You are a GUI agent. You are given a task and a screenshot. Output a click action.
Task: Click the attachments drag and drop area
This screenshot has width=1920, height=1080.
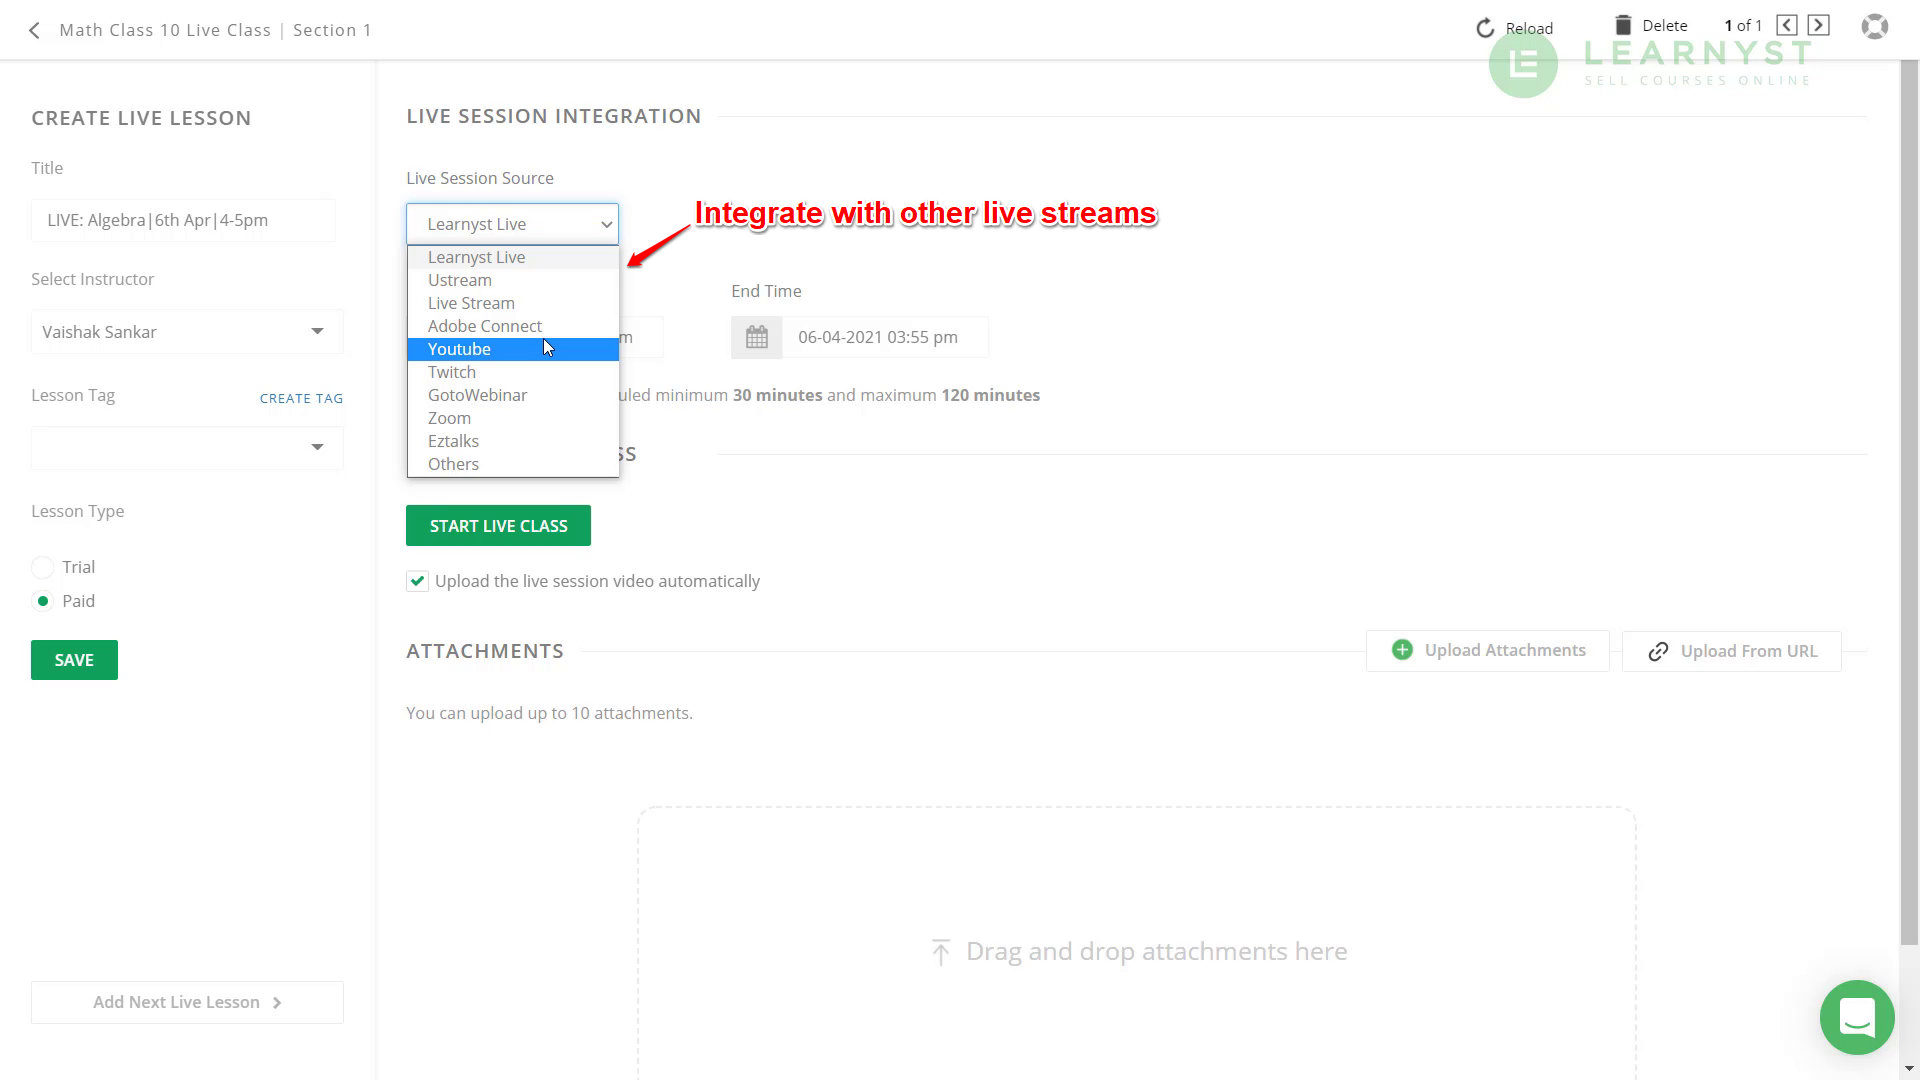click(1137, 943)
